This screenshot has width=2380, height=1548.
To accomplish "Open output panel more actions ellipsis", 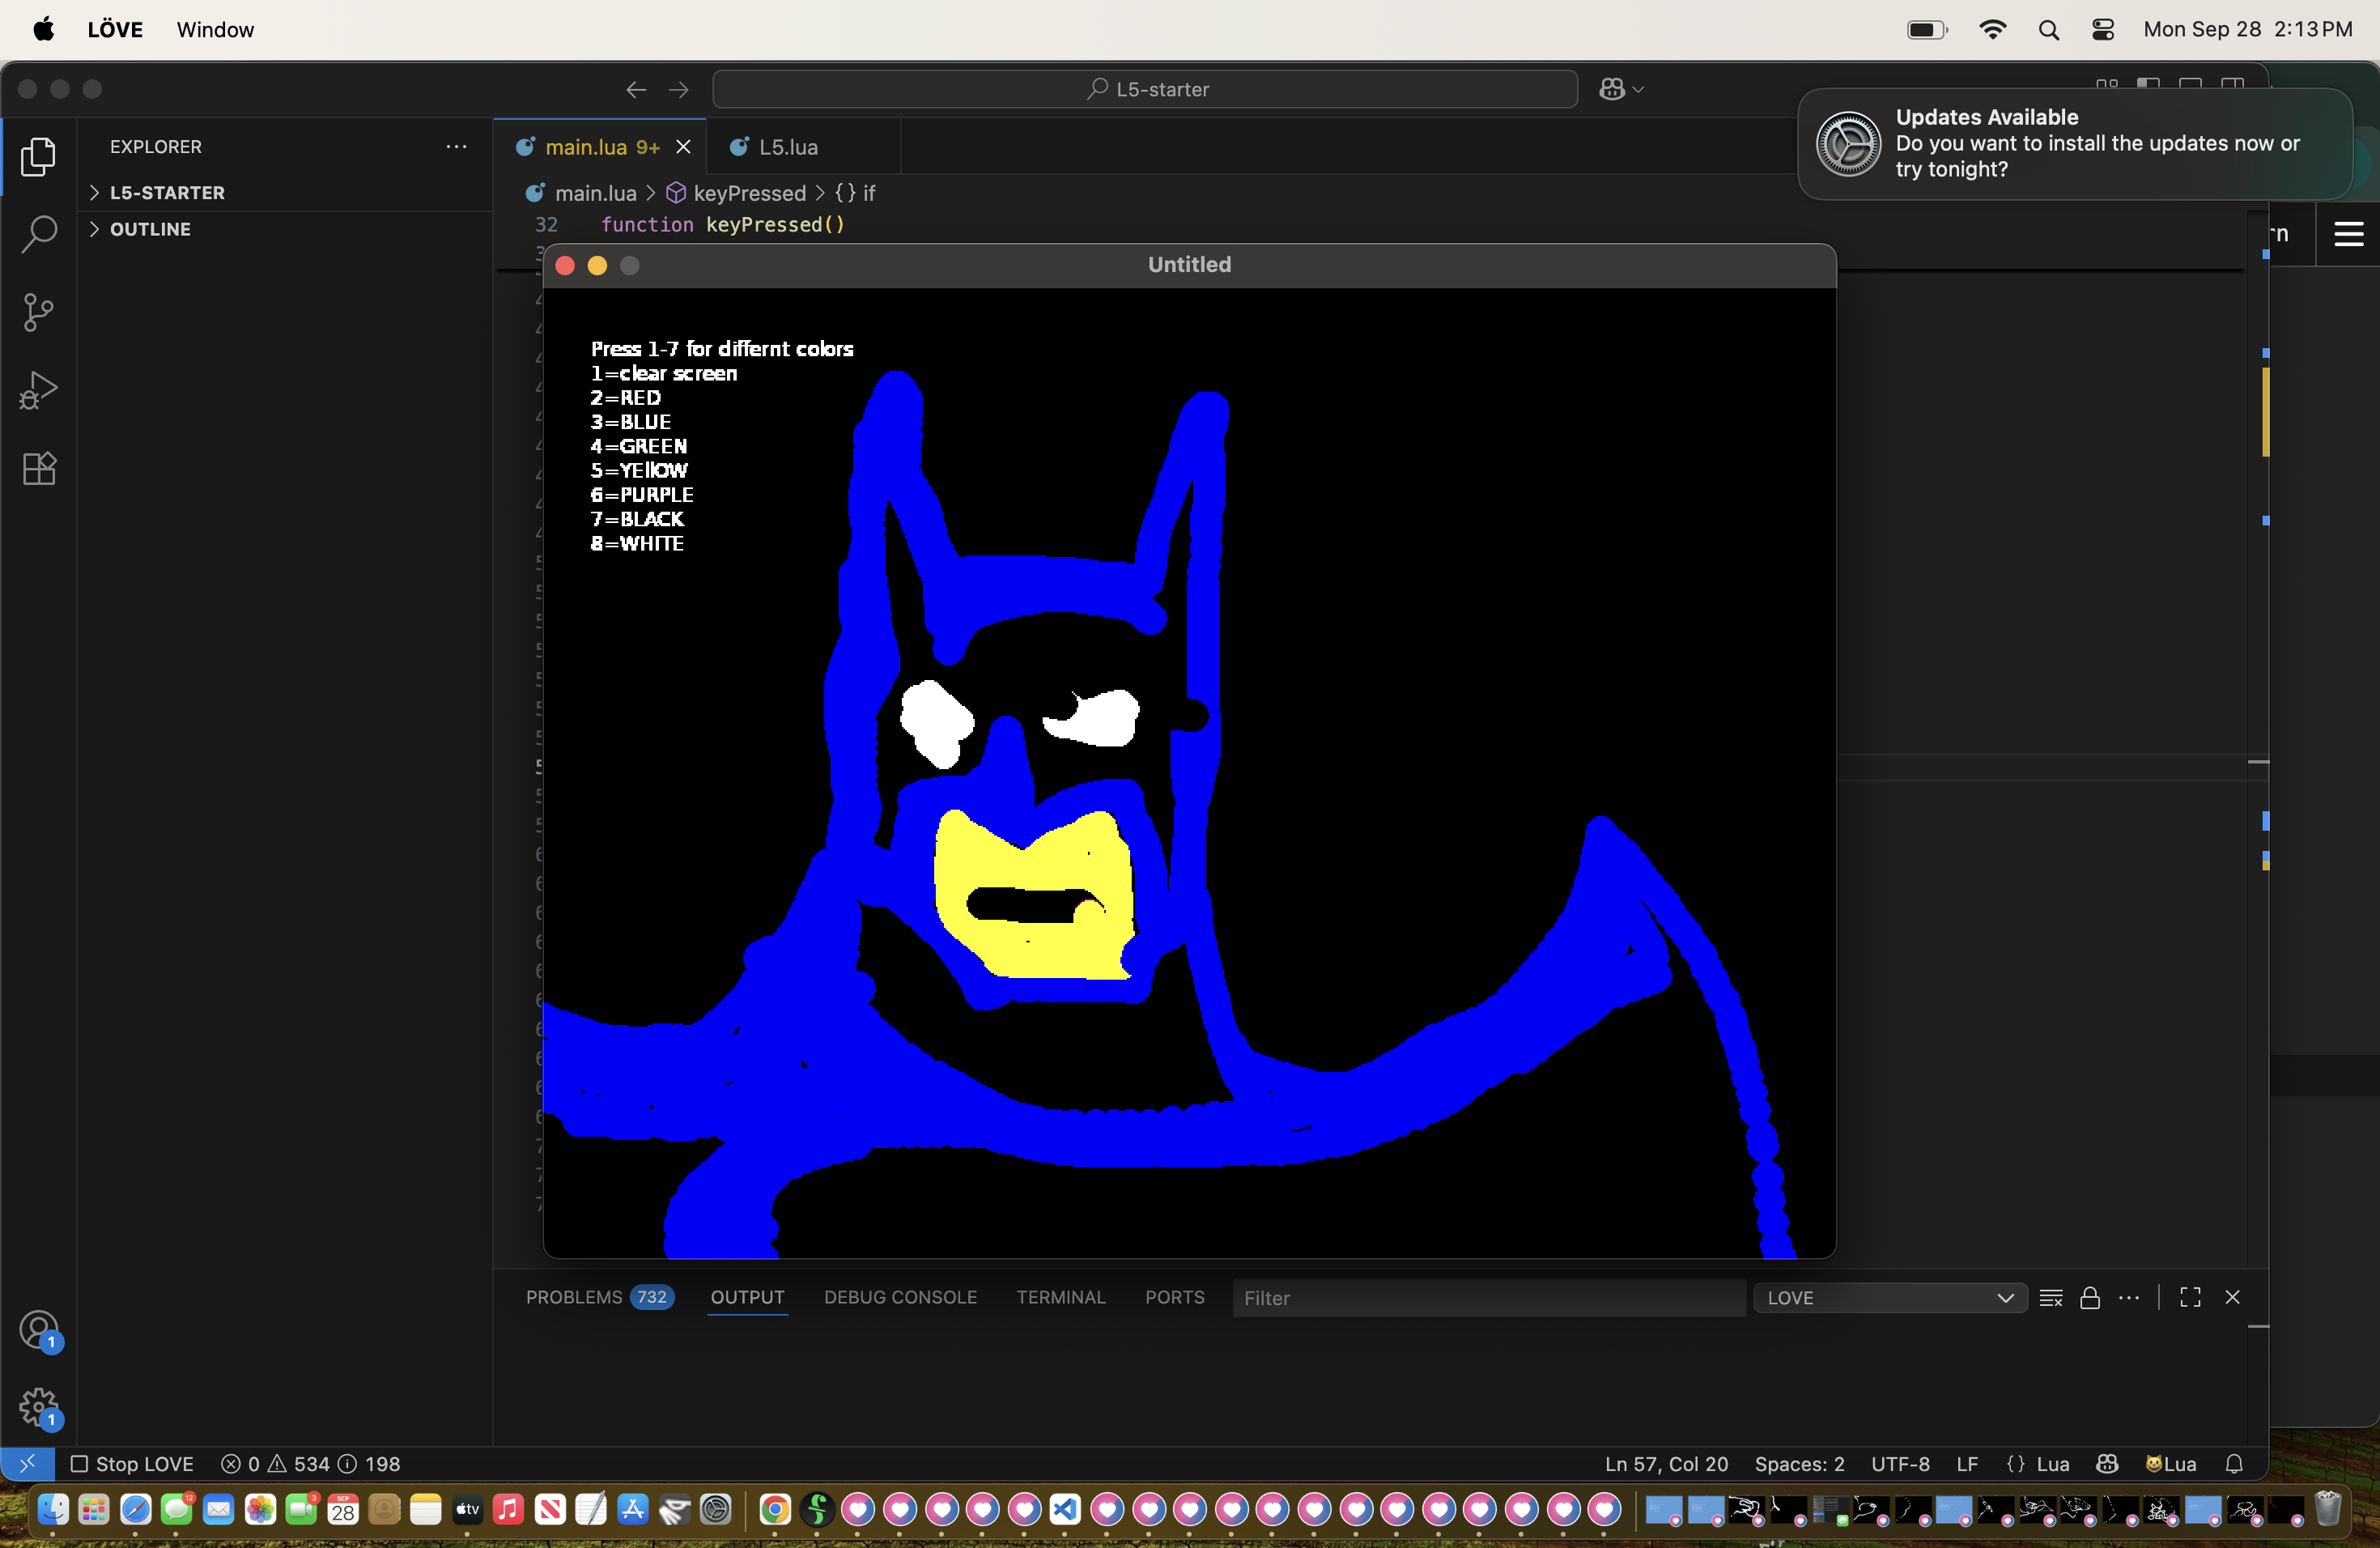I will (x=2129, y=1297).
